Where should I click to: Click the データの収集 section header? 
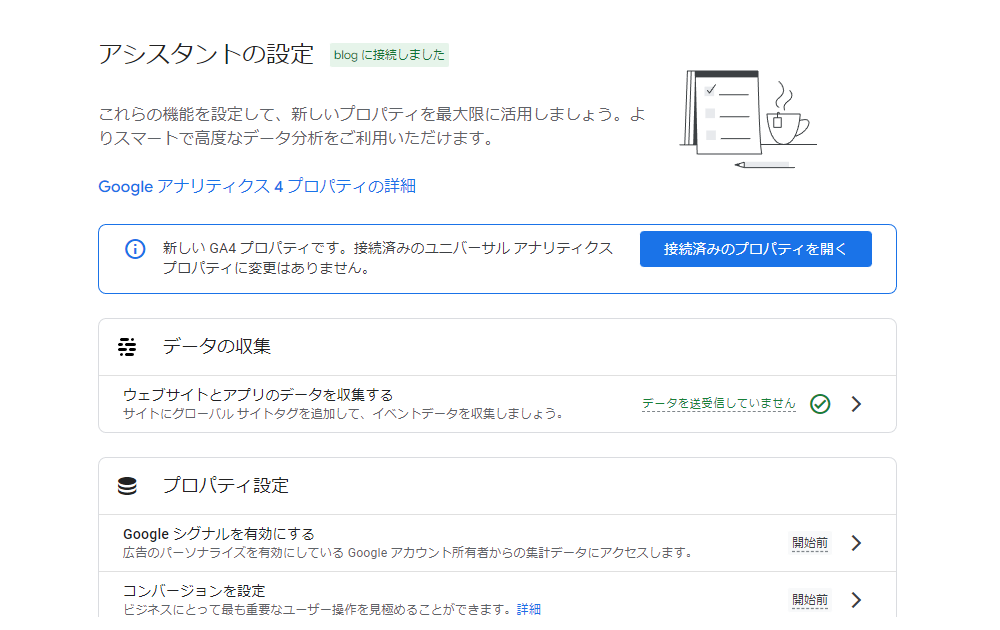click(217, 347)
